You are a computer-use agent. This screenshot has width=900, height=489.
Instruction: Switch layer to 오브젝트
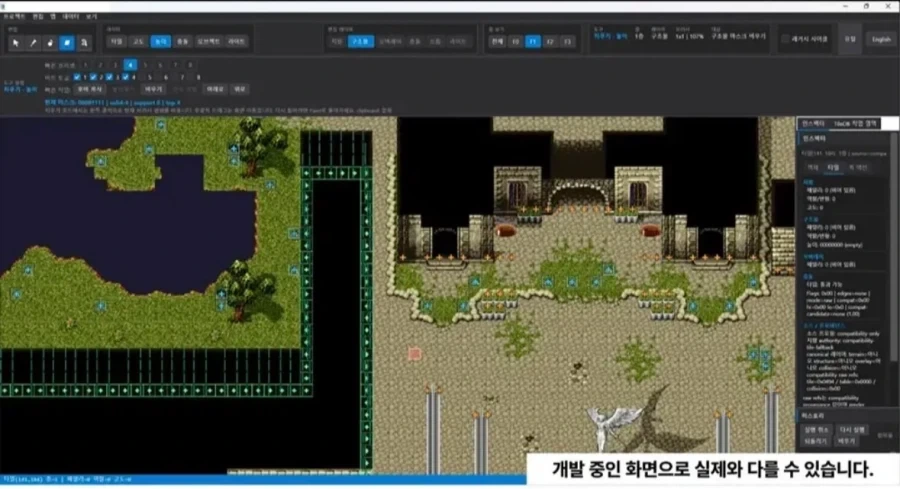(208, 41)
